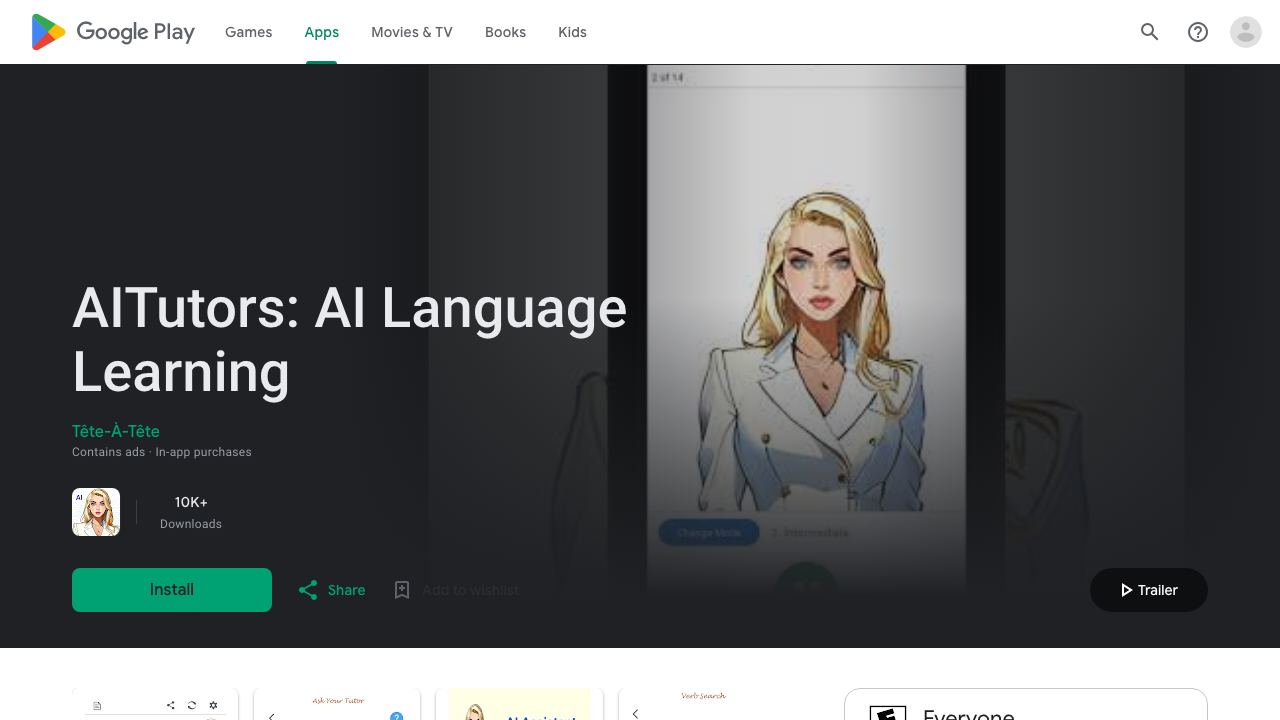Go to the Movies & TV tab
This screenshot has width=1280, height=720.
pyautogui.click(x=412, y=32)
